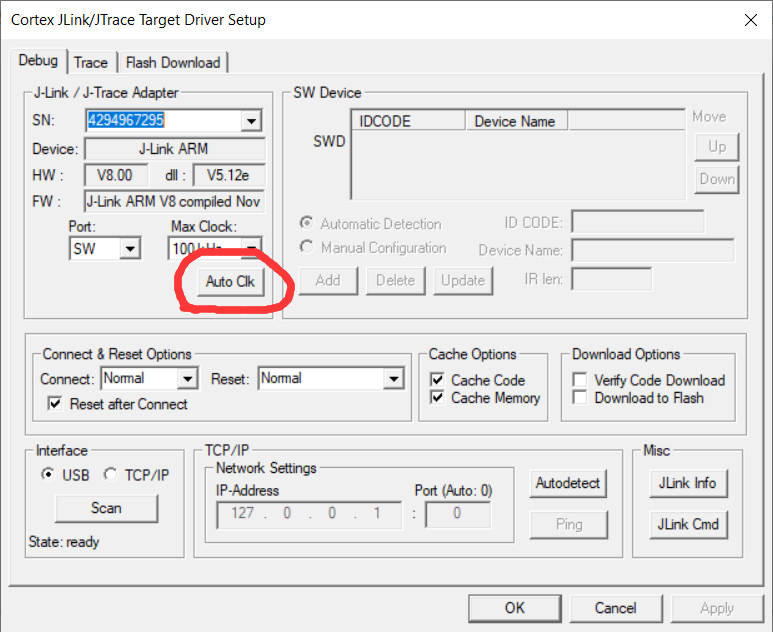The height and width of the screenshot is (632, 773).
Task: Click the dll V5.12e value
Action: click(x=229, y=175)
